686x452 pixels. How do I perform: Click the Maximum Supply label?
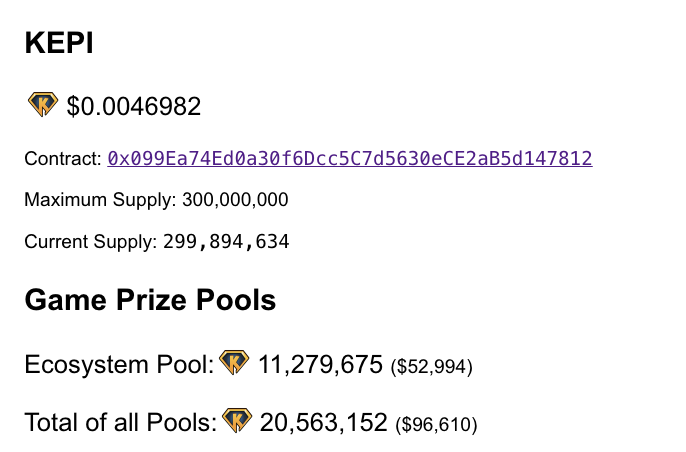[x=100, y=200]
